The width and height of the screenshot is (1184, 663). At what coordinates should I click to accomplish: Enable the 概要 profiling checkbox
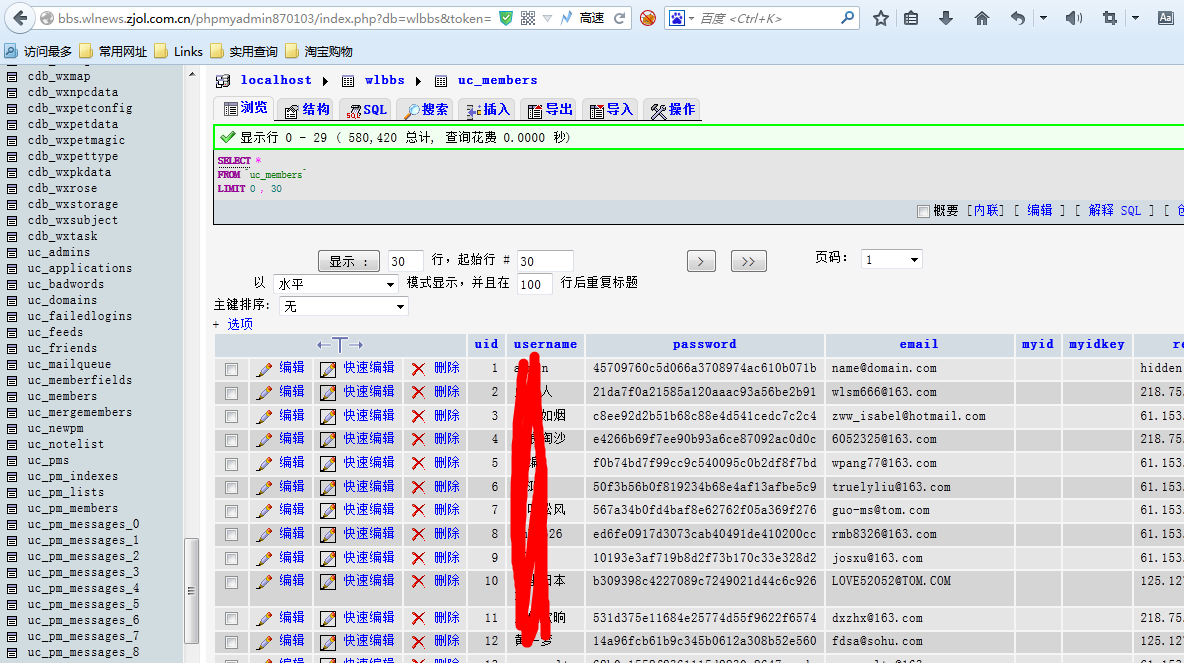point(923,211)
